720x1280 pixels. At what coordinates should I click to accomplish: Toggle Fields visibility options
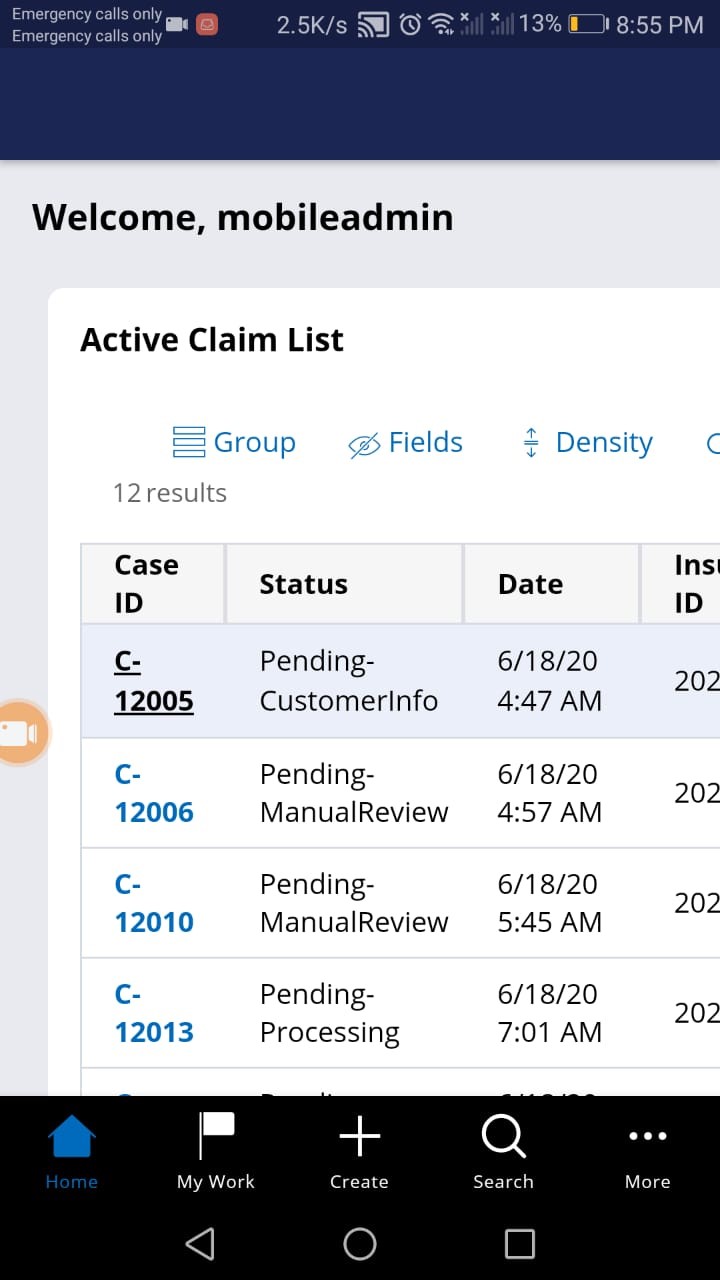tap(405, 442)
